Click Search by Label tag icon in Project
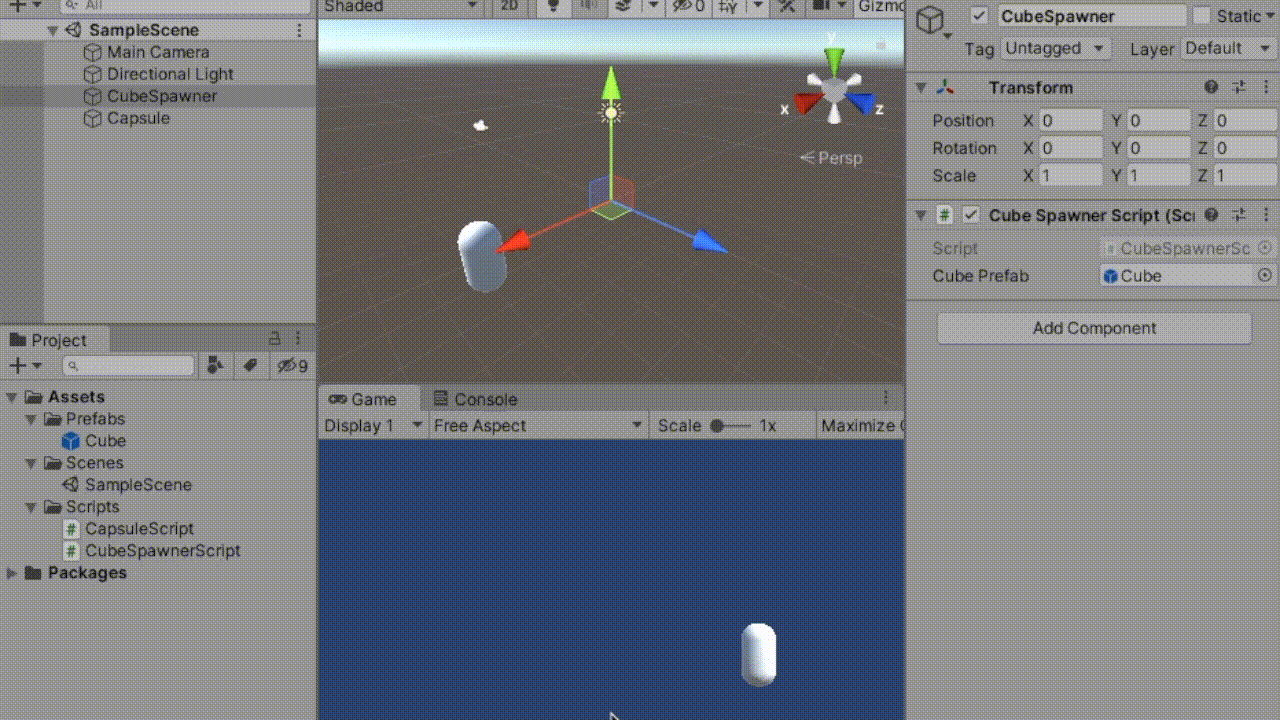The width and height of the screenshot is (1280, 720). pos(250,366)
